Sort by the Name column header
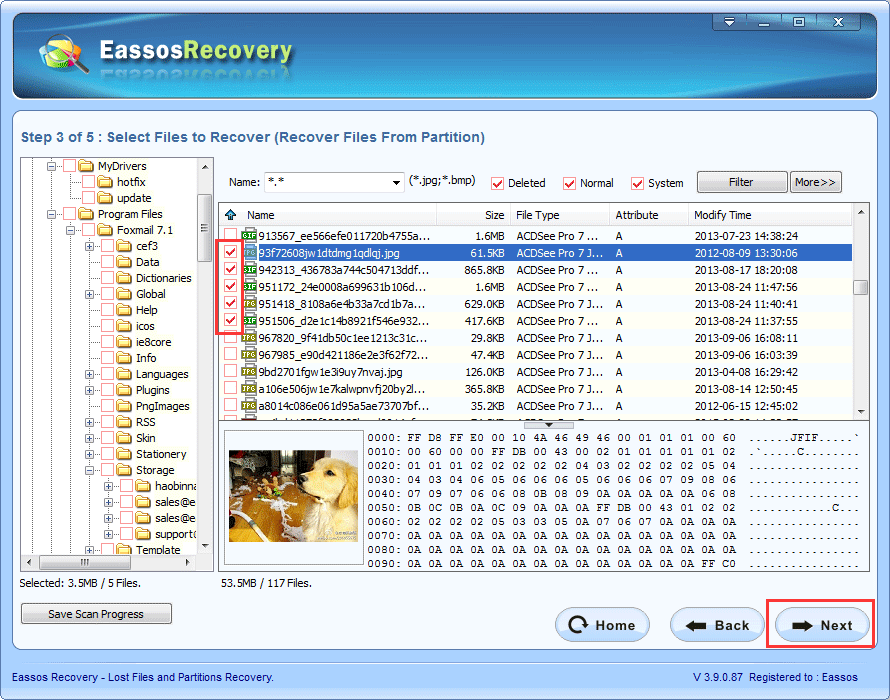 coord(339,215)
